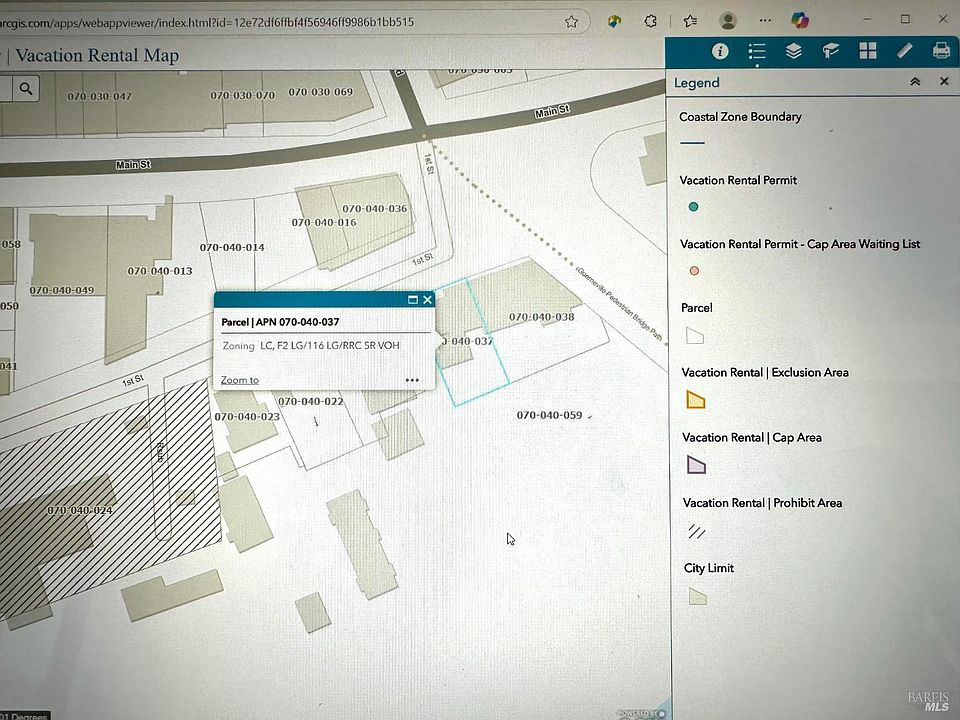The width and height of the screenshot is (960, 720).
Task: Open the About info widget
Action: coord(719,52)
